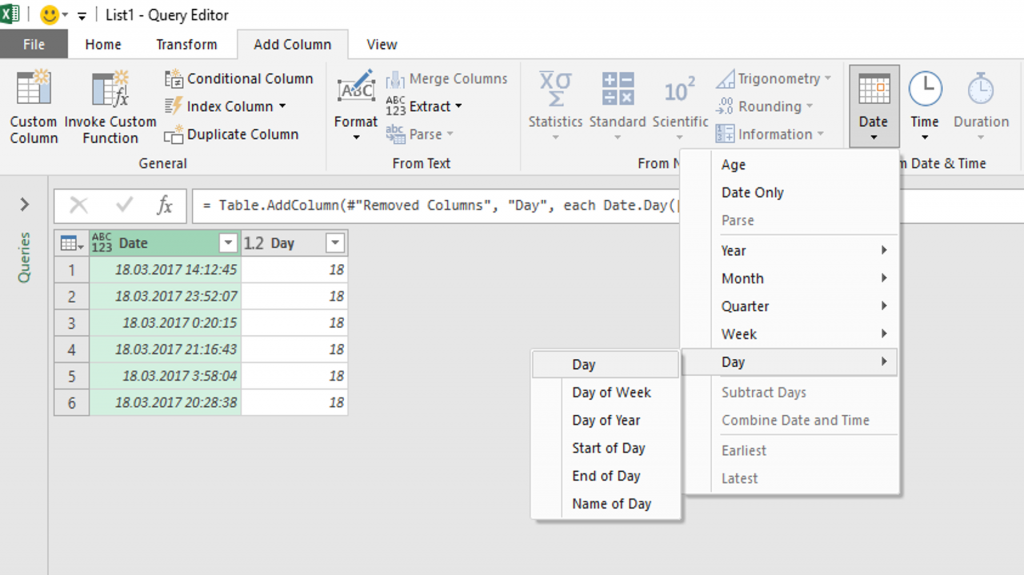This screenshot has height=575, width=1024.
Task: Open the Time ribbon menu
Action: point(925,106)
